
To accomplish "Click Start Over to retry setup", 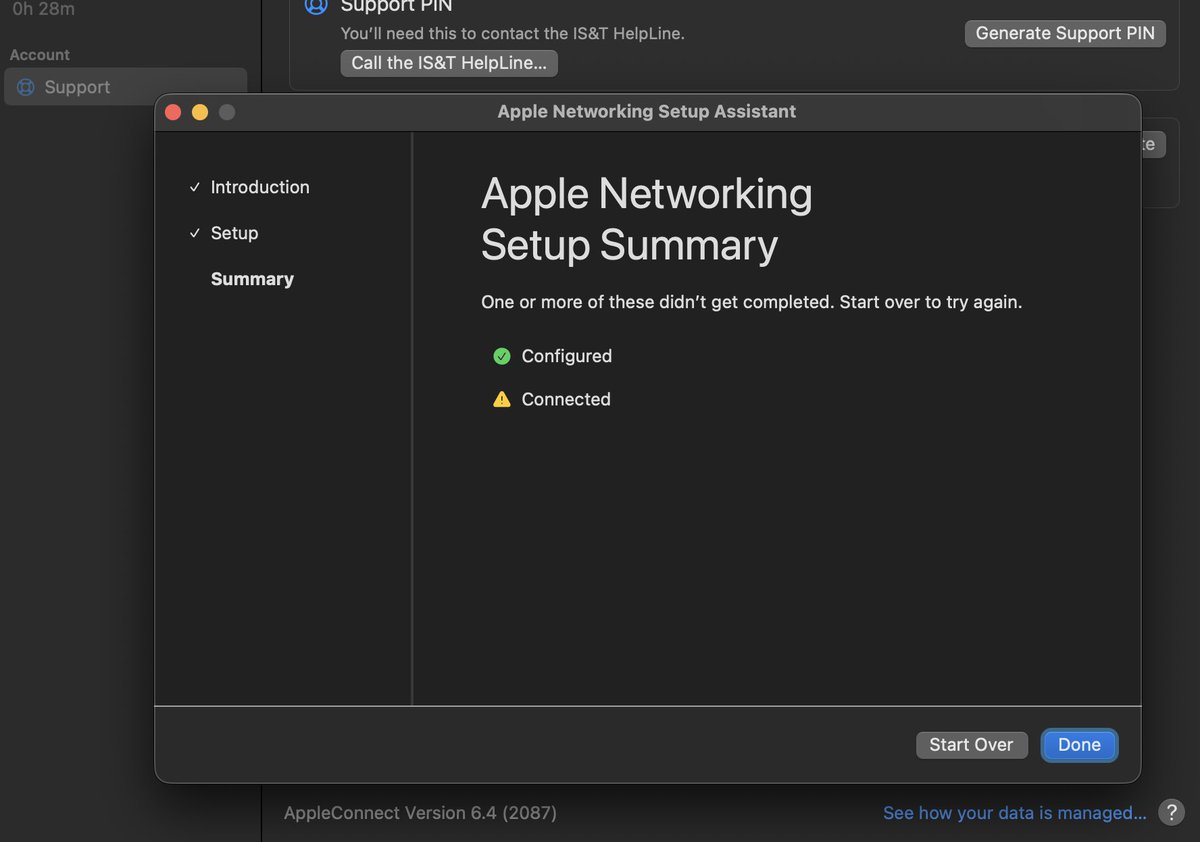I will point(971,745).
